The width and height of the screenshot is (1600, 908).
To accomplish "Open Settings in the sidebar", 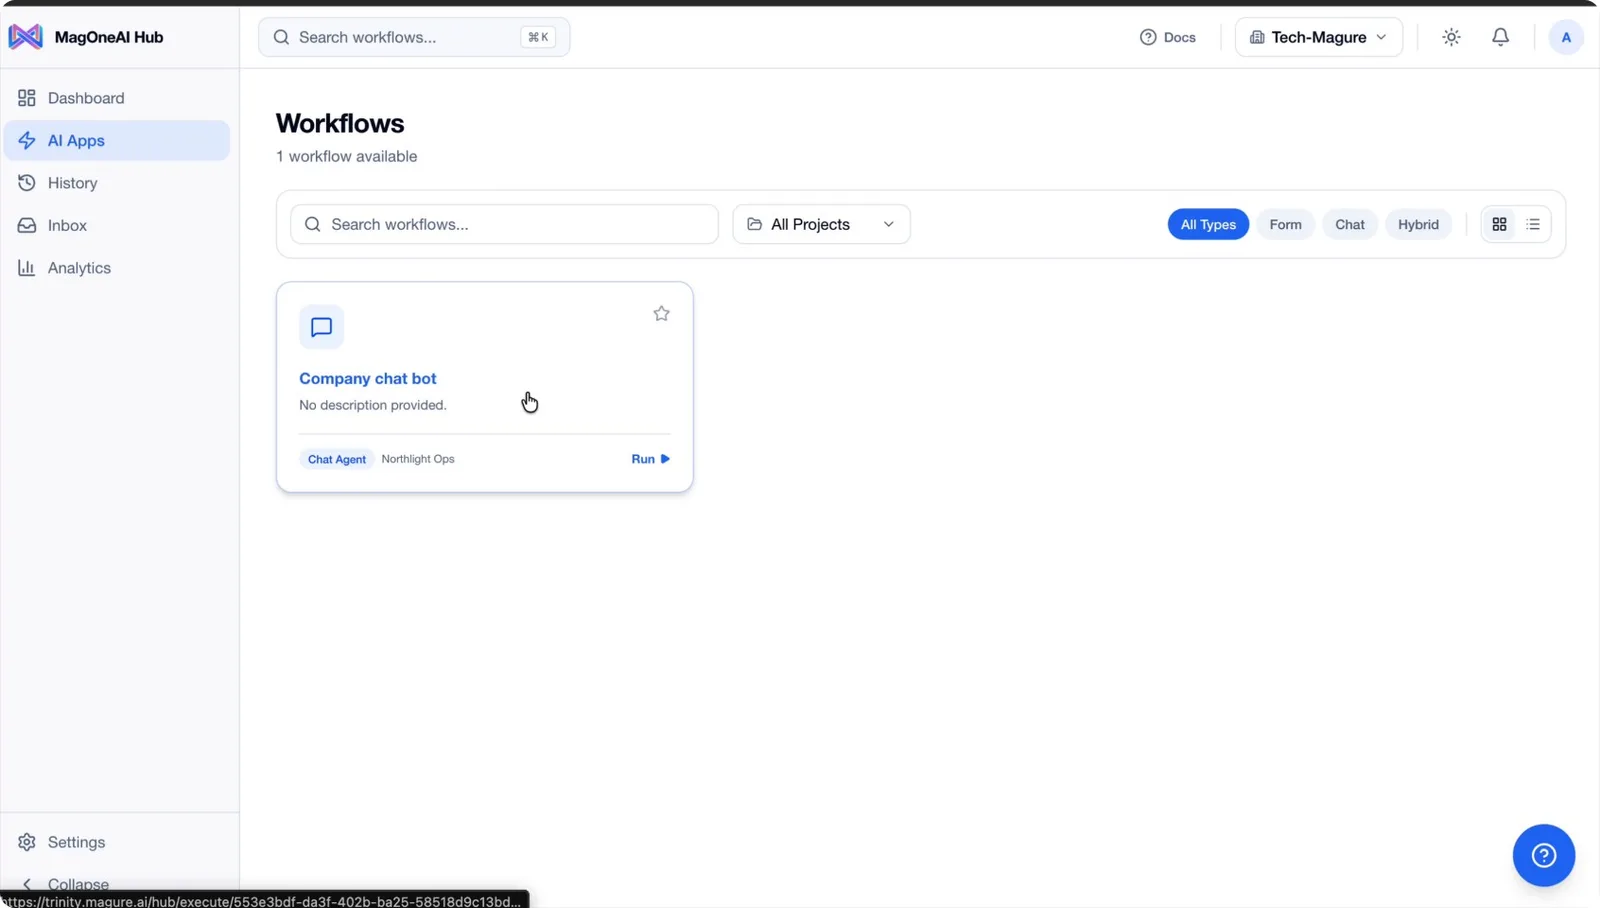I will tap(117, 842).
